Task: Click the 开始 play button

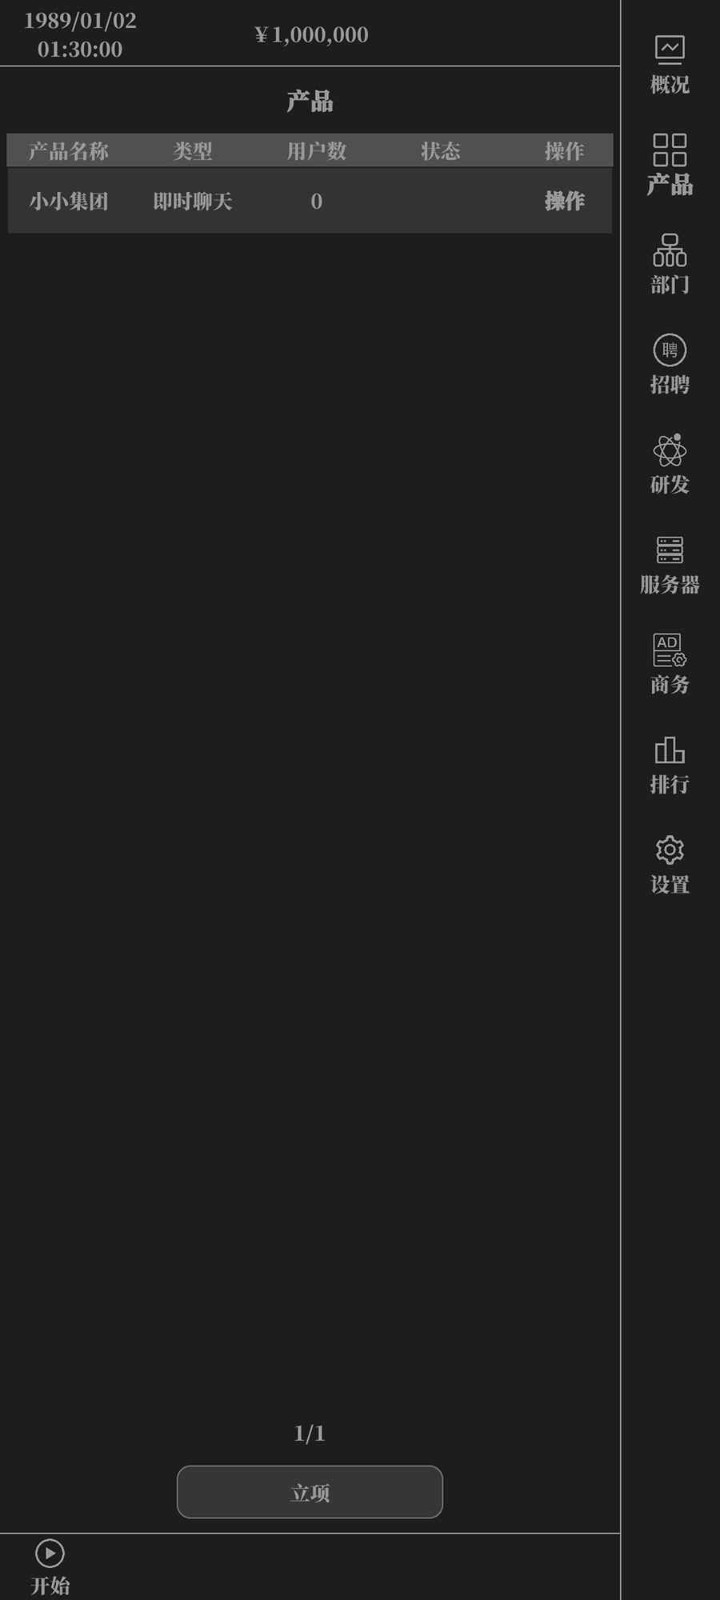Action: point(50,1552)
